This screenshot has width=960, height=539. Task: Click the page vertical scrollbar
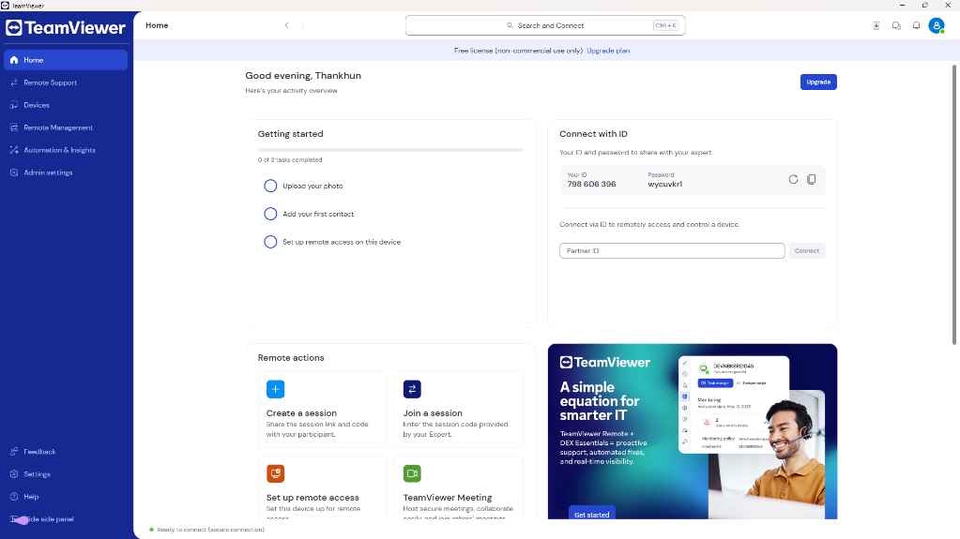(953, 200)
